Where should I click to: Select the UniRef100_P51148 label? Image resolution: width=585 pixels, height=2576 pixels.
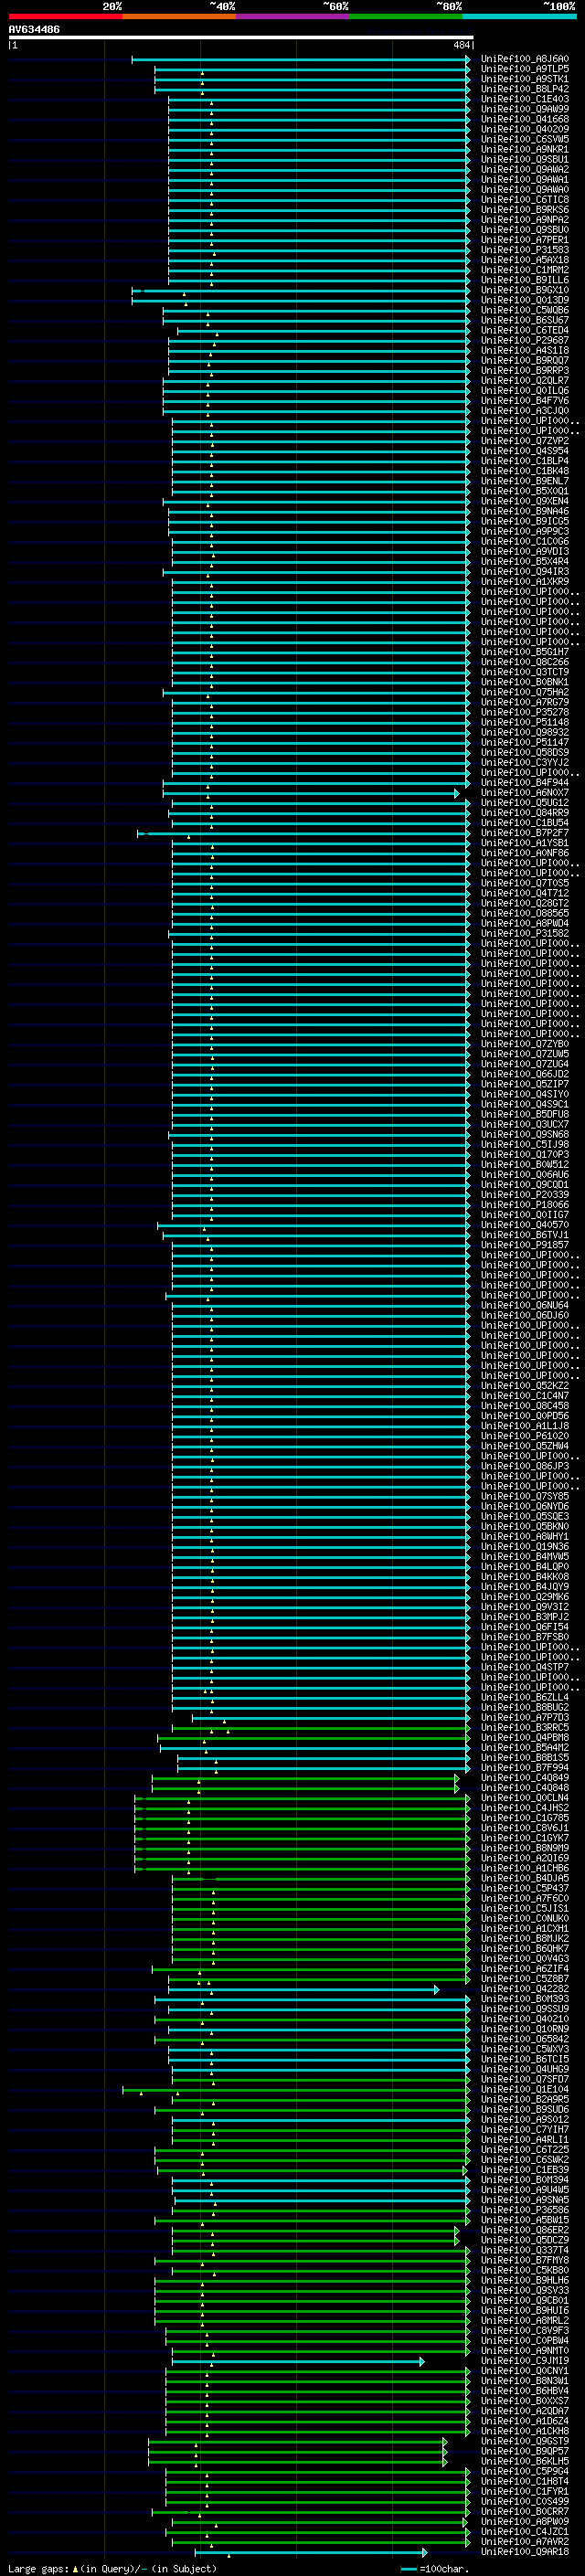(x=525, y=722)
